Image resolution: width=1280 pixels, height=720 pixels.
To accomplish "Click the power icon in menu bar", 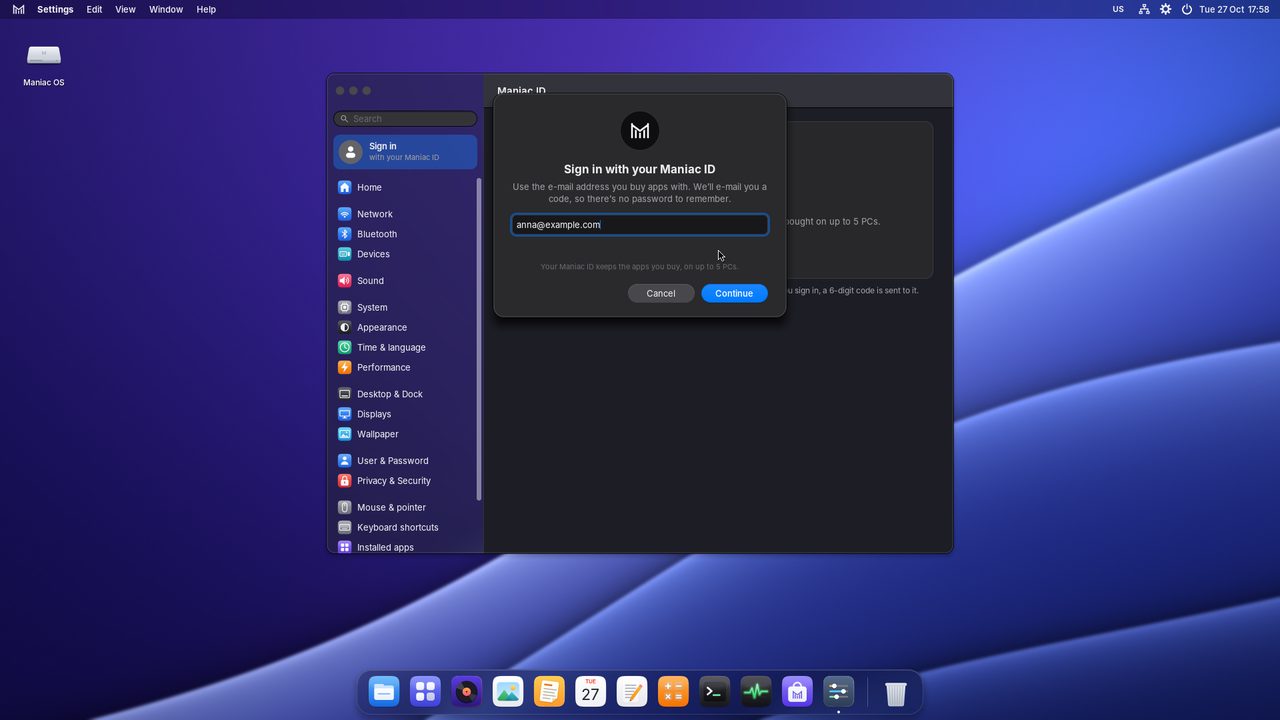I will [1187, 9].
